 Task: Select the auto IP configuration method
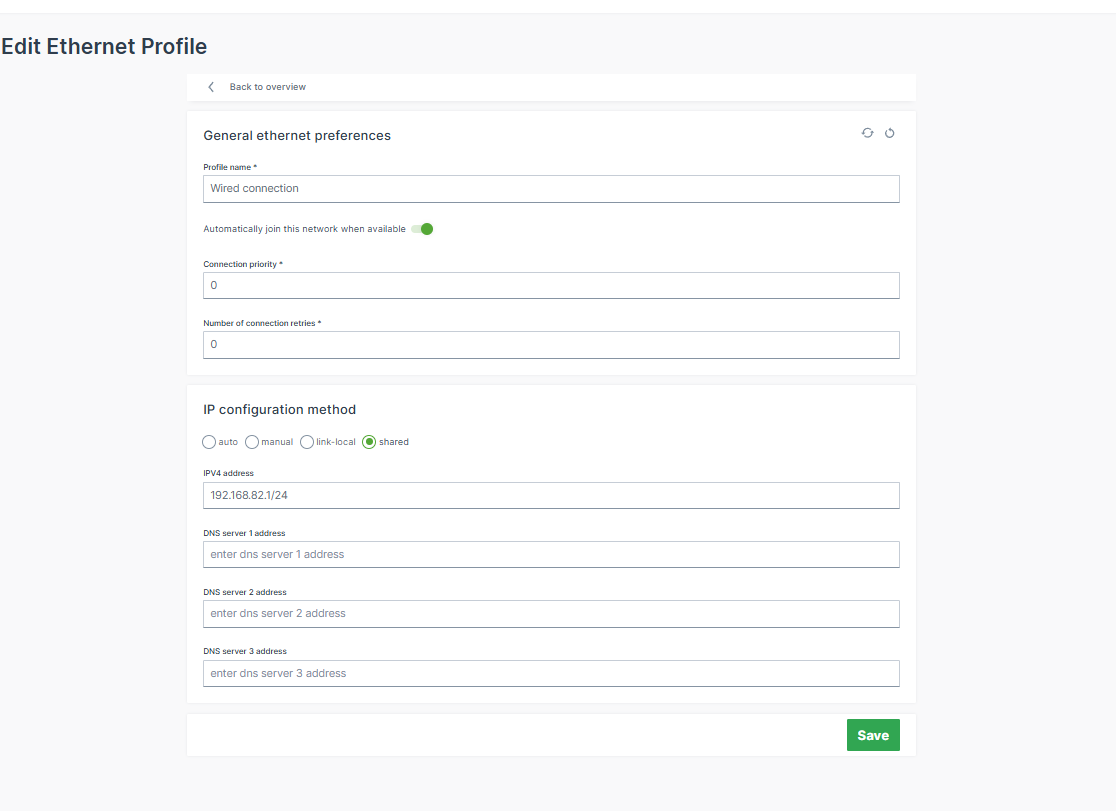pyautogui.click(x=209, y=441)
